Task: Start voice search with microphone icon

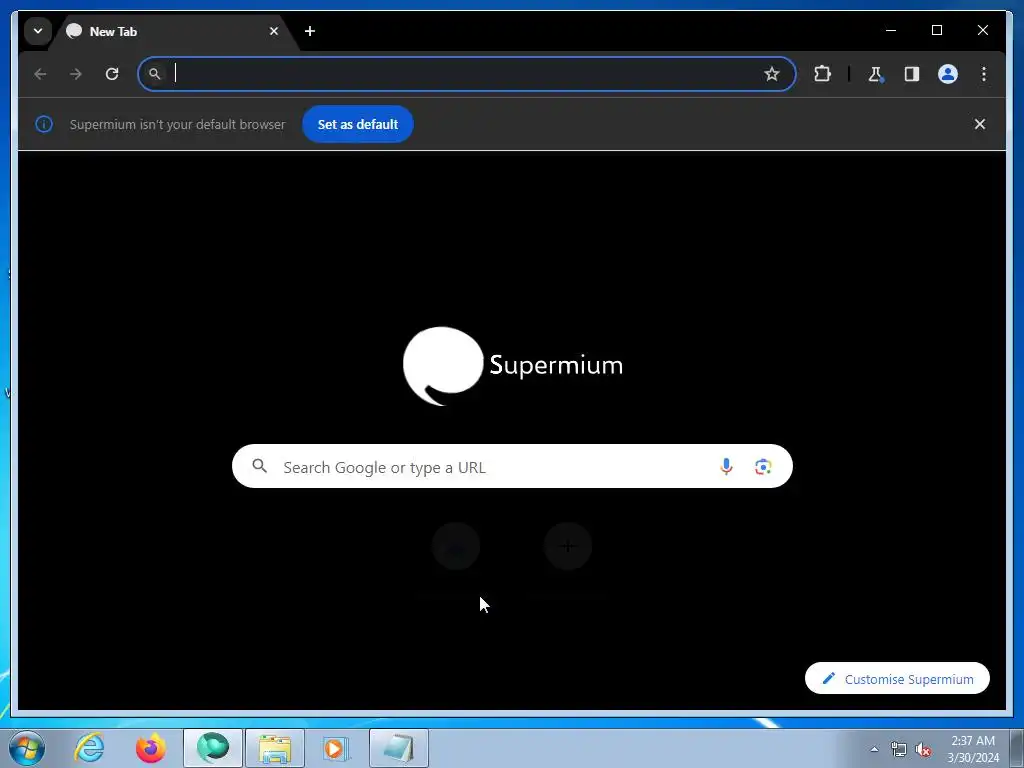Action: [726, 466]
